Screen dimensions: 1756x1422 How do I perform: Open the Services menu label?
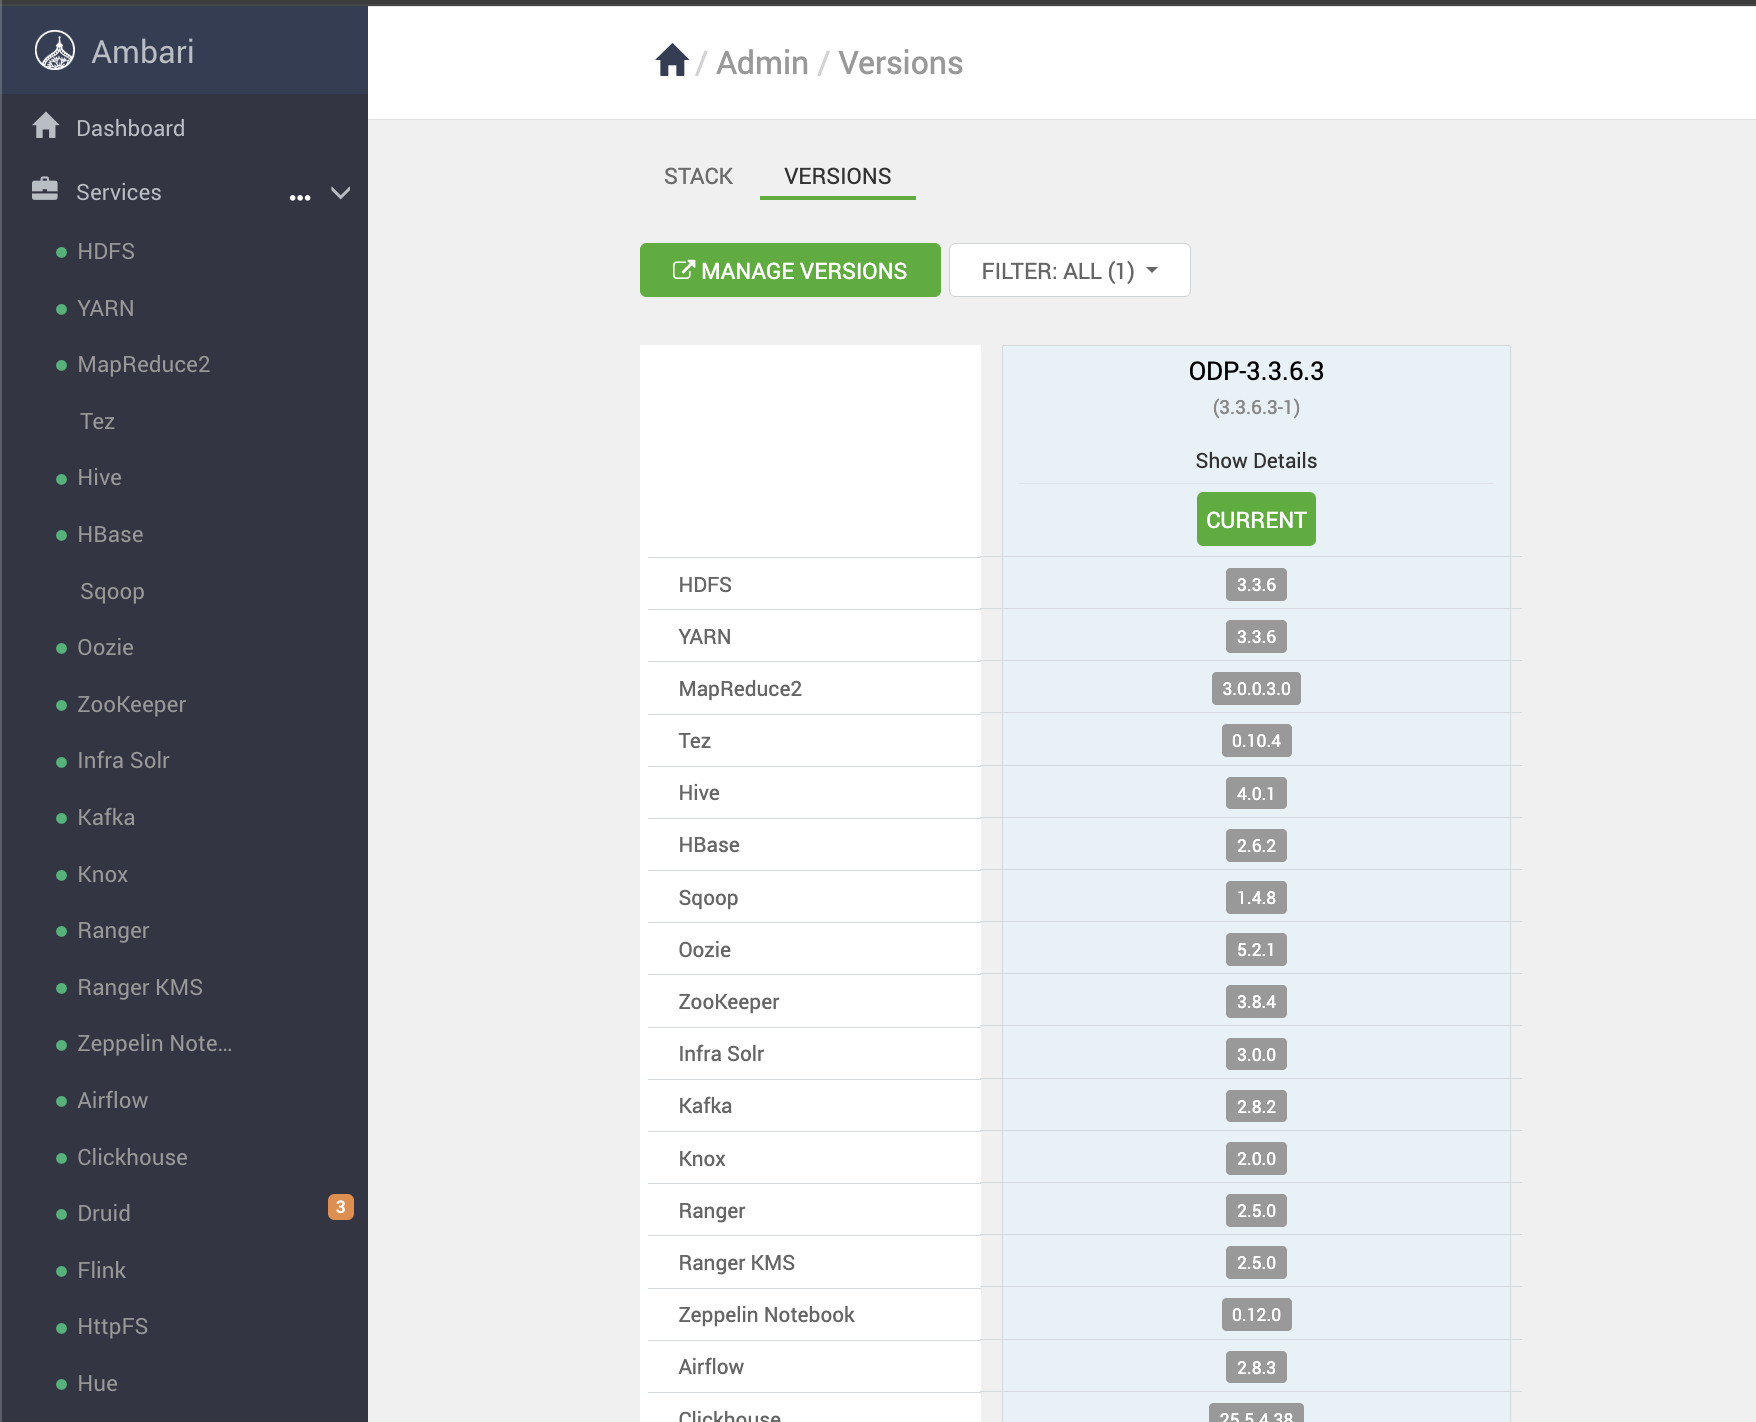coord(119,192)
